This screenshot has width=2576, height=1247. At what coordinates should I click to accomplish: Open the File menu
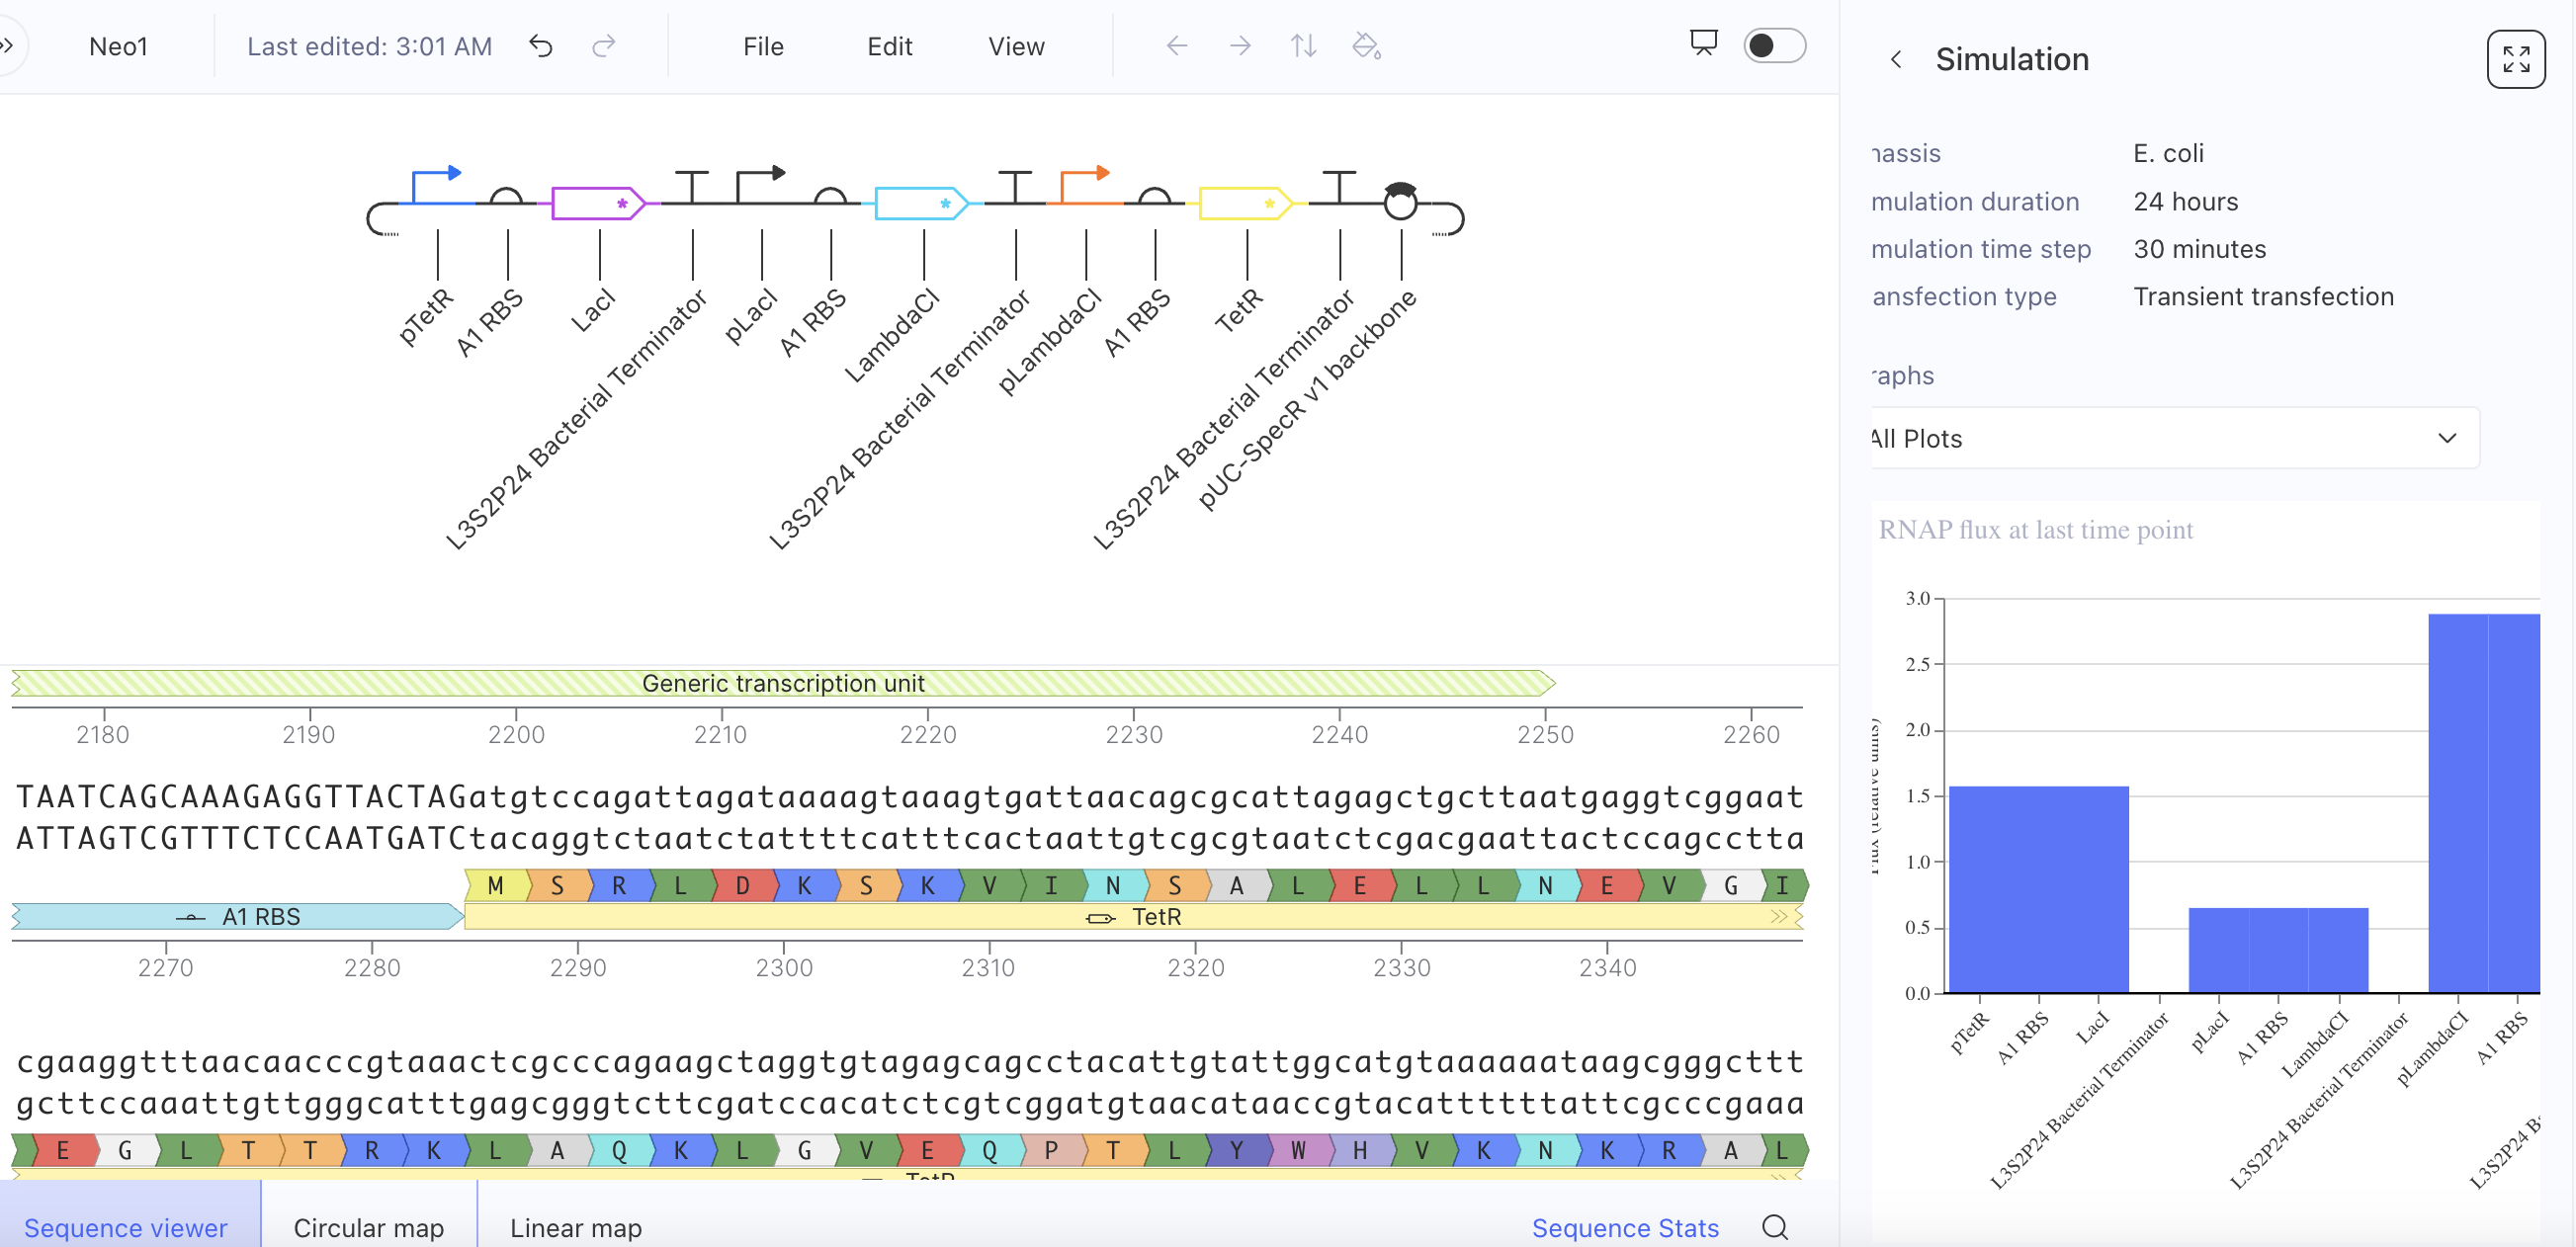[x=763, y=46]
